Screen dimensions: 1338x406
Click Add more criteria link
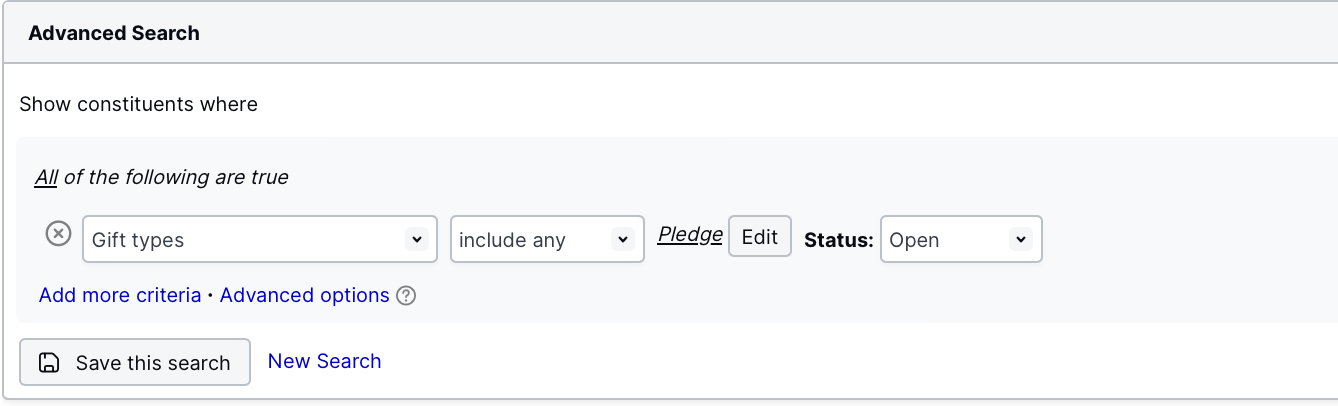(x=120, y=296)
